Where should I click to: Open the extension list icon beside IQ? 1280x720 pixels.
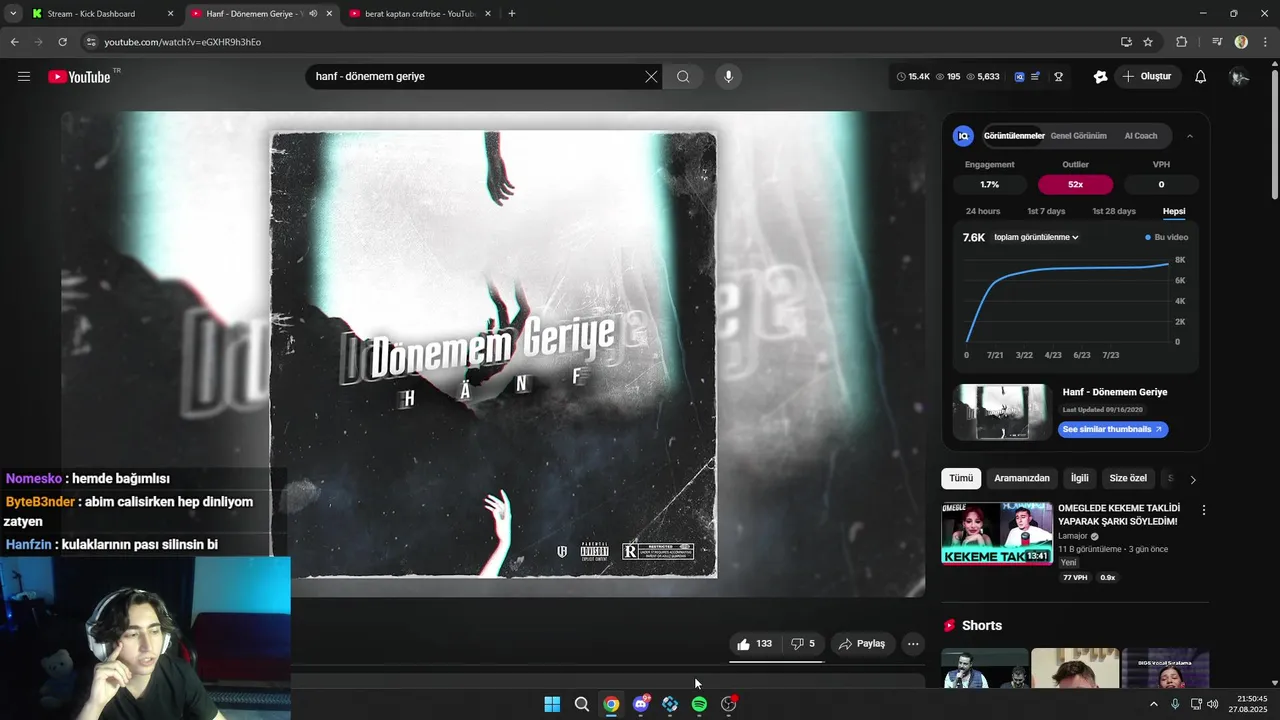coord(1036,77)
